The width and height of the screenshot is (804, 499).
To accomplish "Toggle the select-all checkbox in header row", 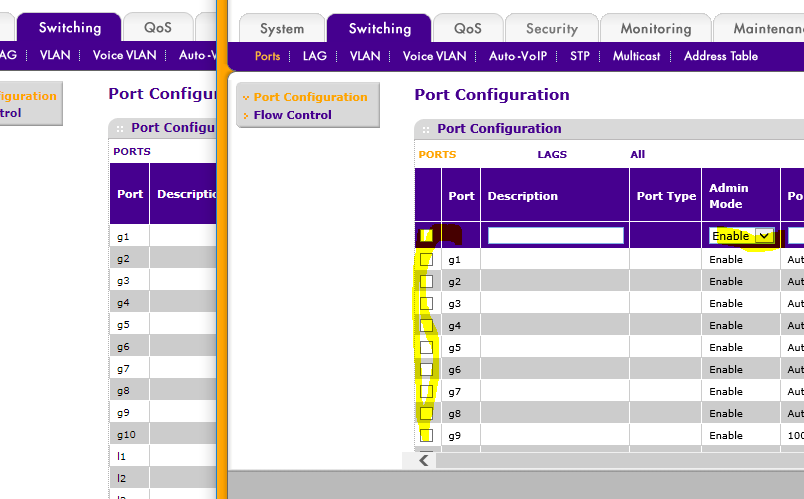I will tap(426, 236).
